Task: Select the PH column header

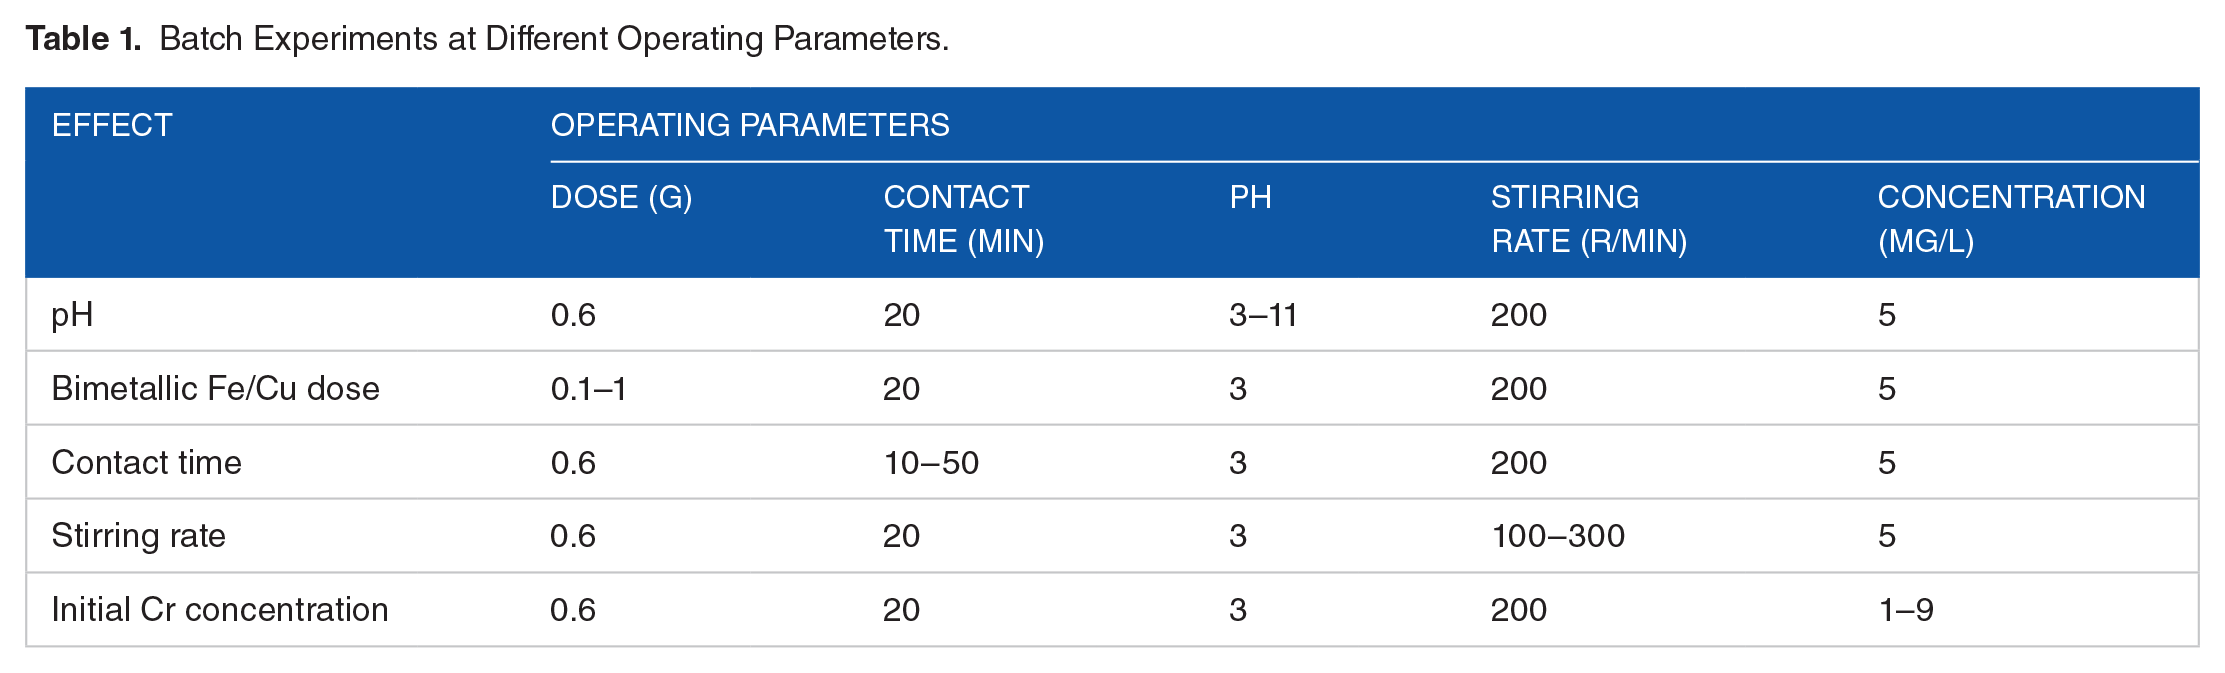Action: click(x=1250, y=197)
